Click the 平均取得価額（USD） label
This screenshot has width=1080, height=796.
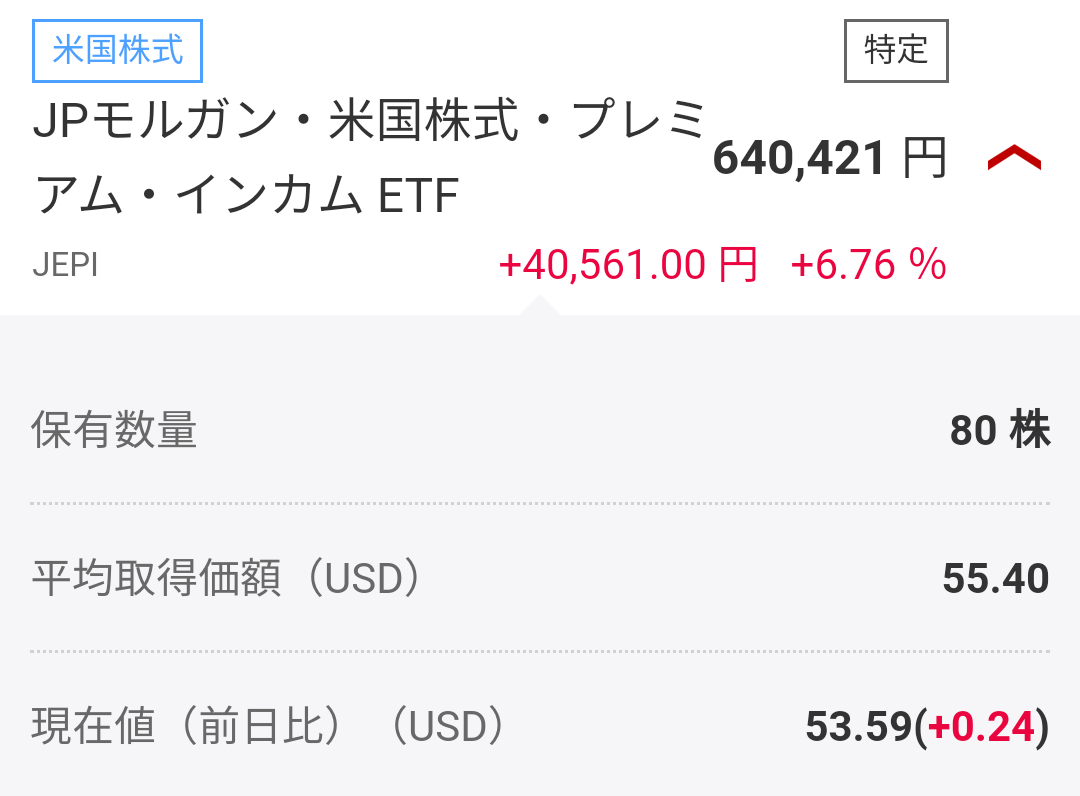[x=230, y=578]
